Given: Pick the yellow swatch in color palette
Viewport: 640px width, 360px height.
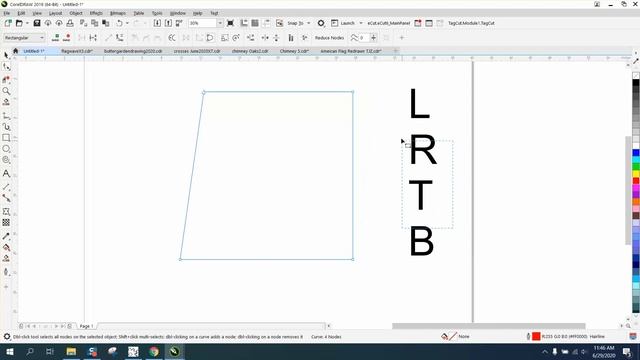Looking at the screenshot, I should tap(636, 173).
